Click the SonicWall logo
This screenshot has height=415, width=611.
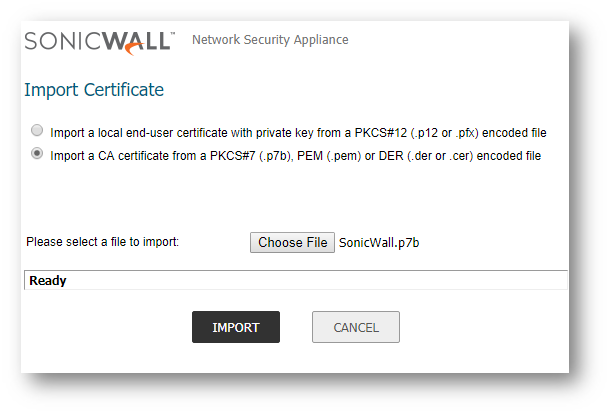point(100,42)
